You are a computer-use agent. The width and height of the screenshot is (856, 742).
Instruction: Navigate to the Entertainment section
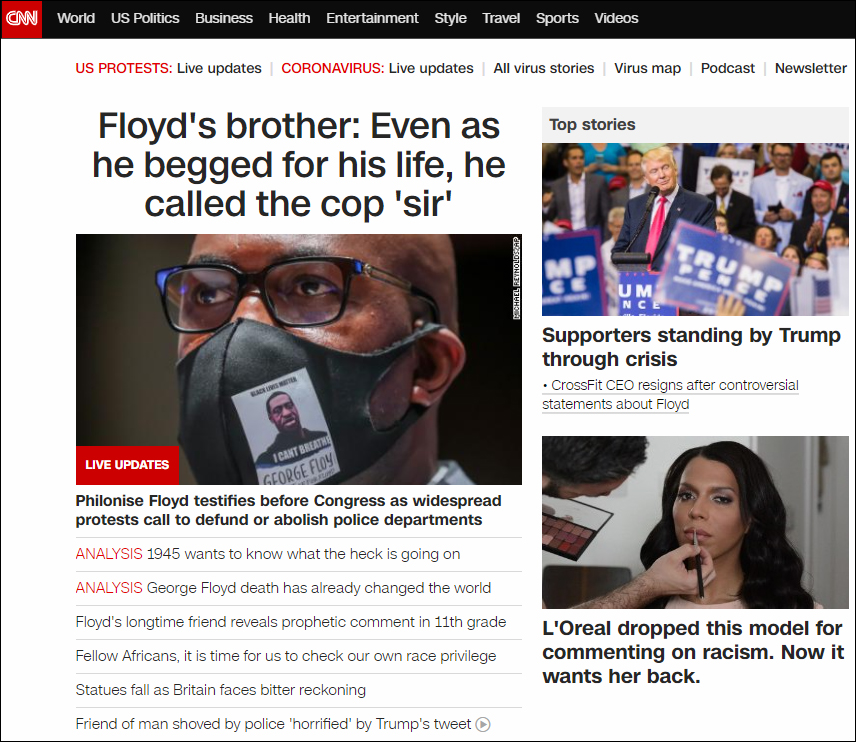point(372,18)
